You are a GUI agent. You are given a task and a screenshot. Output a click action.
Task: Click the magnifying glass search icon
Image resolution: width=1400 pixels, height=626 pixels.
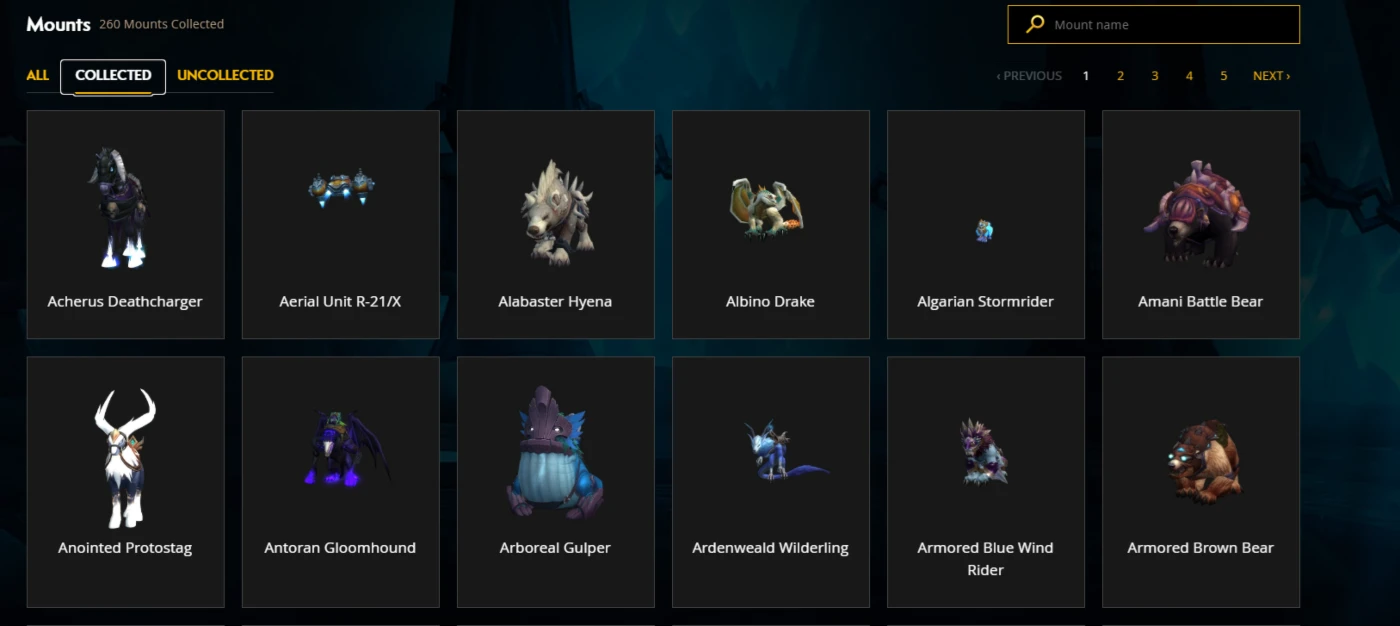pos(1035,24)
